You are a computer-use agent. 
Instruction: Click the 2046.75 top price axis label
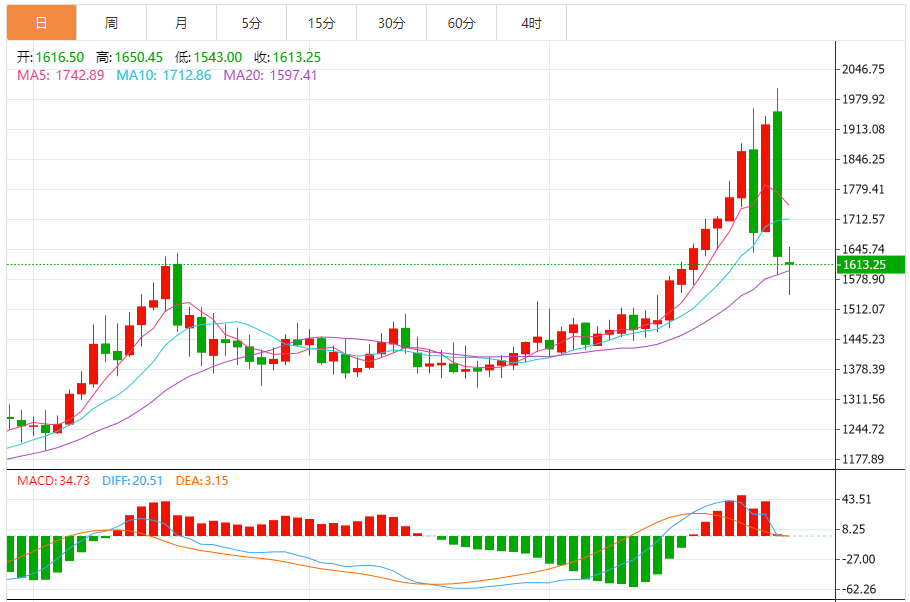[864, 69]
